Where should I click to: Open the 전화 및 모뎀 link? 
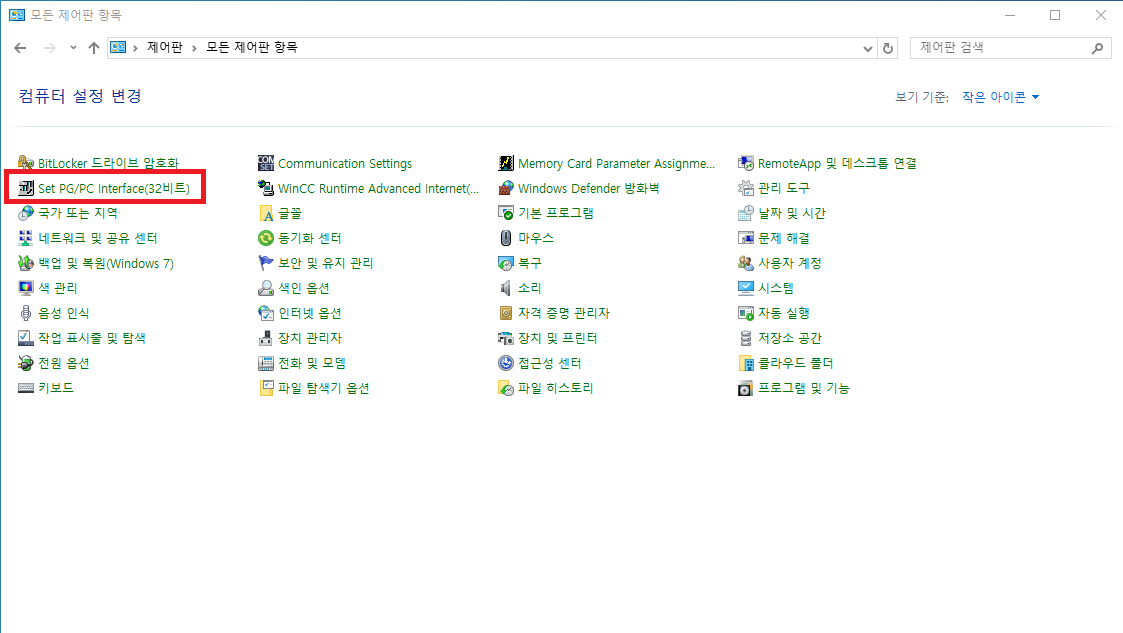[312, 363]
